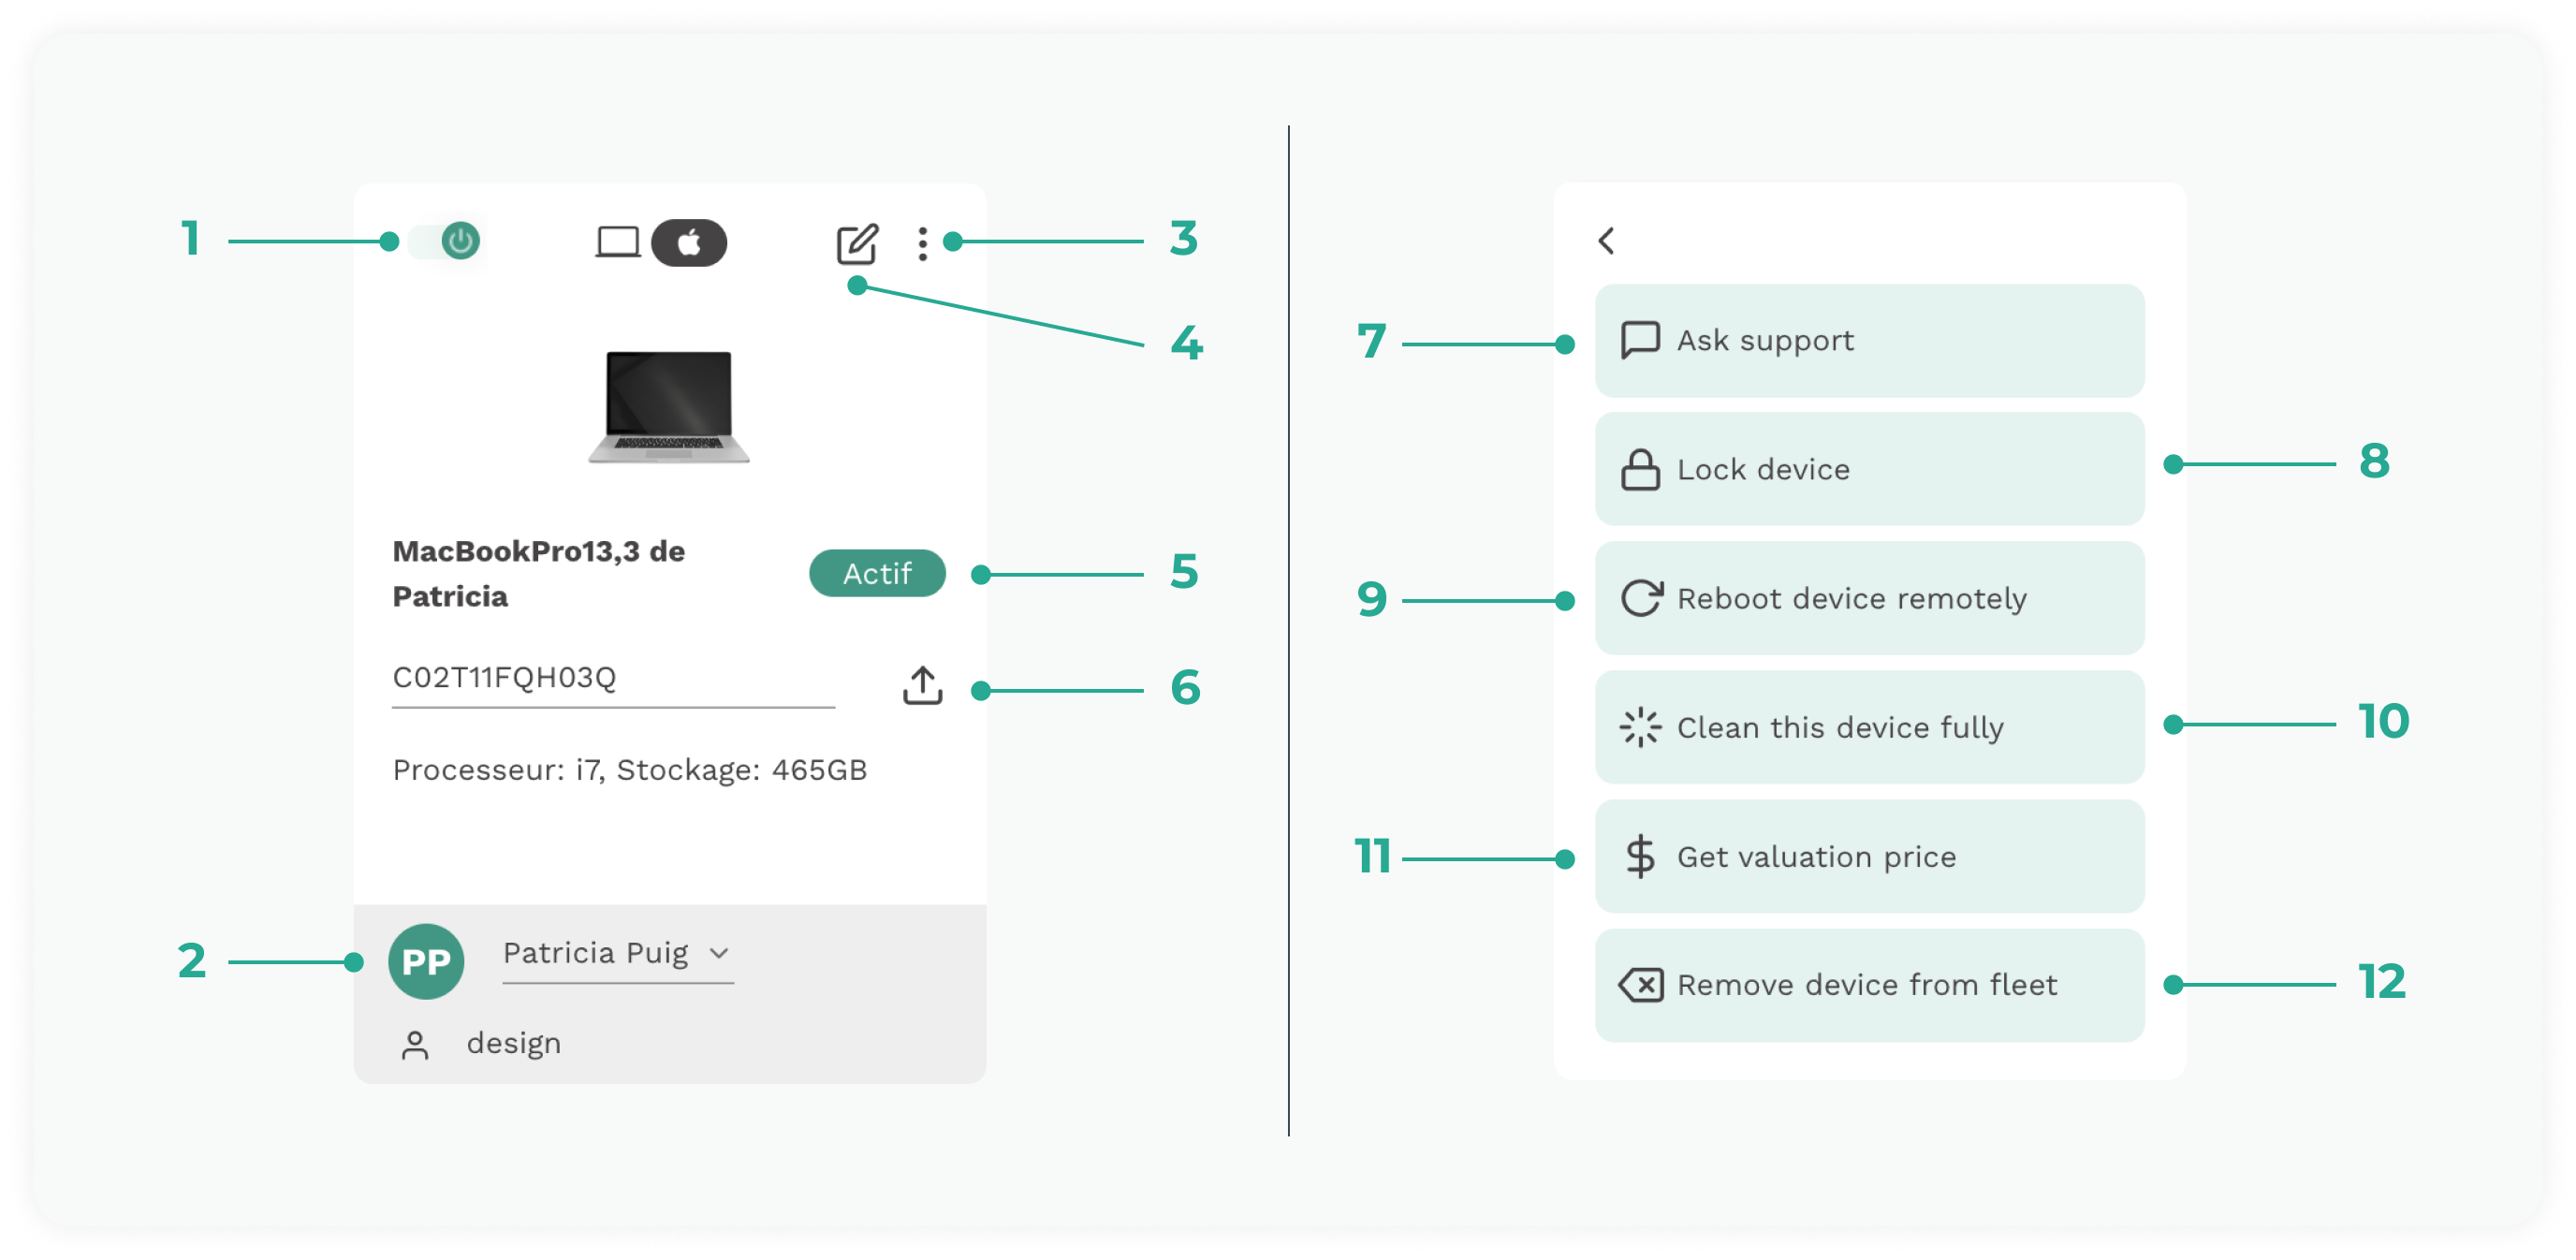Click the Actif status badge
Viewport: 2576px width, 1260px height.
(x=876, y=573)
